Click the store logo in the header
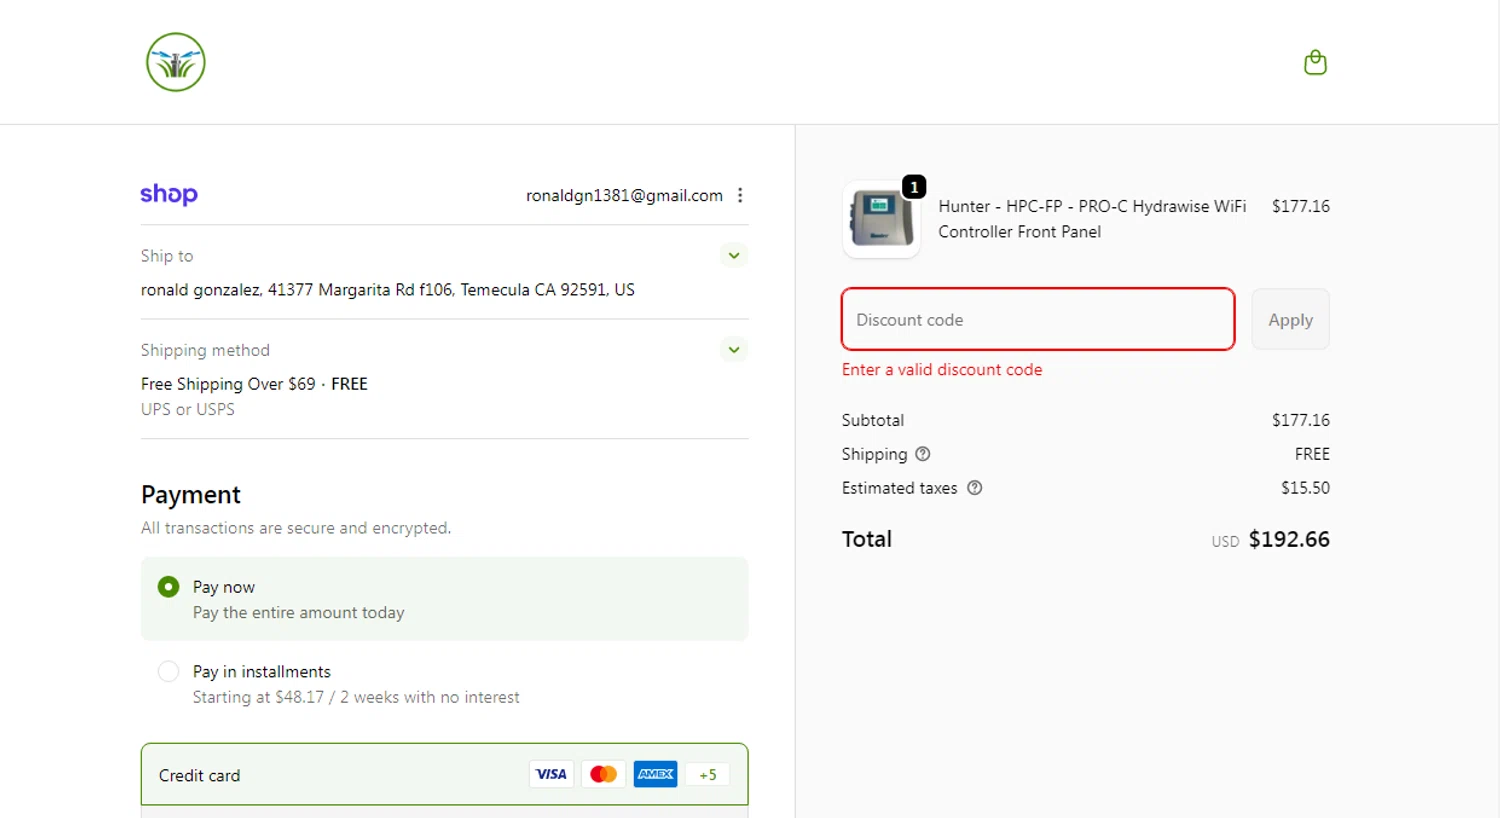 pyautogui.click(x=176, y=62)
